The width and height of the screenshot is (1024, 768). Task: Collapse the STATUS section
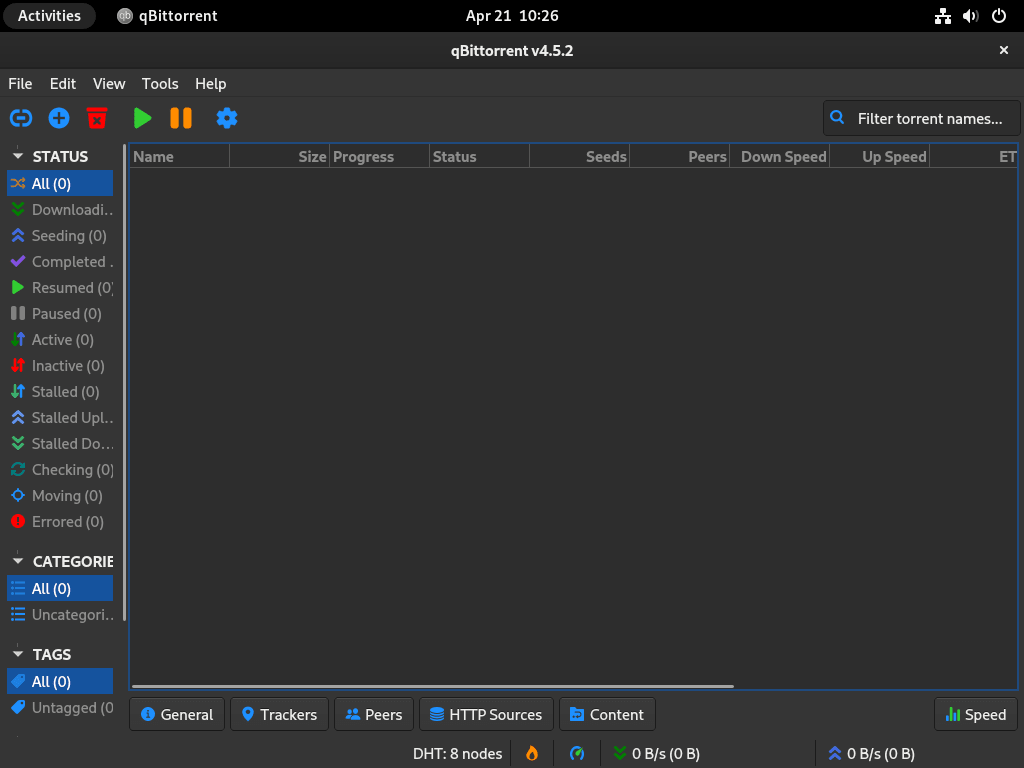[x=16, y=156]
